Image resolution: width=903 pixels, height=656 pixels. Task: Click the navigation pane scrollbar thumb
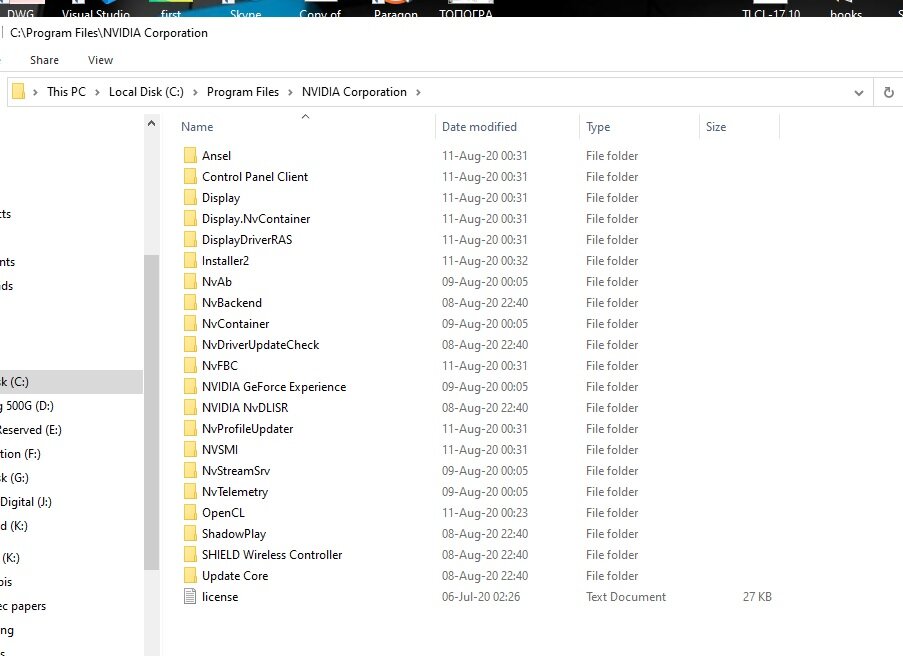[151, 412]
